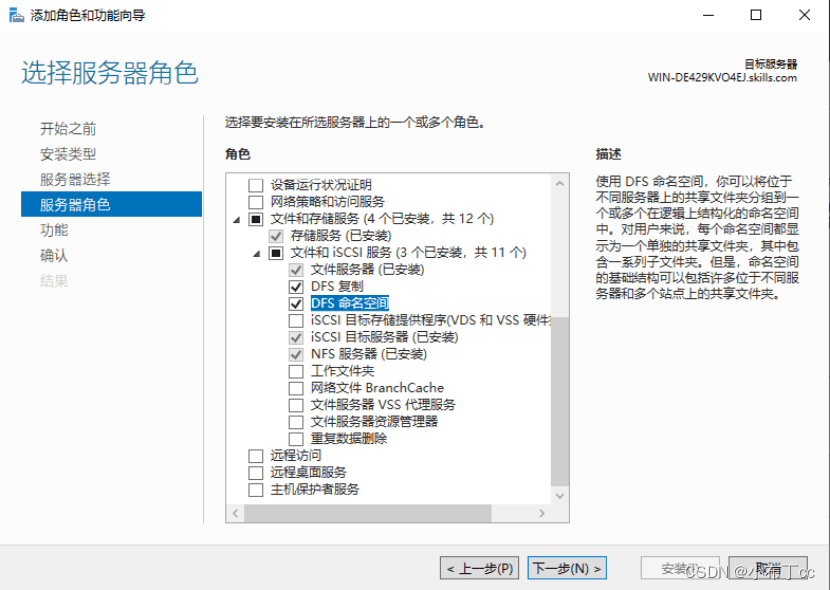
Task: Open the 开始之前 wizard step
Action: 68,129
